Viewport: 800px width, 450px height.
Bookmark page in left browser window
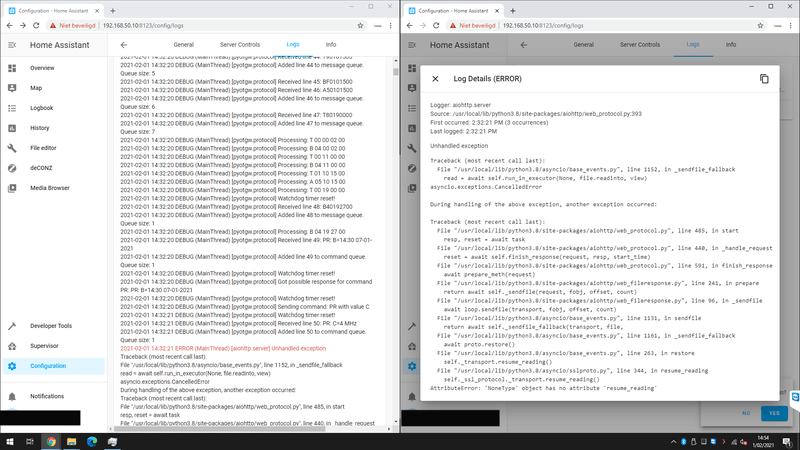[360, 26]
